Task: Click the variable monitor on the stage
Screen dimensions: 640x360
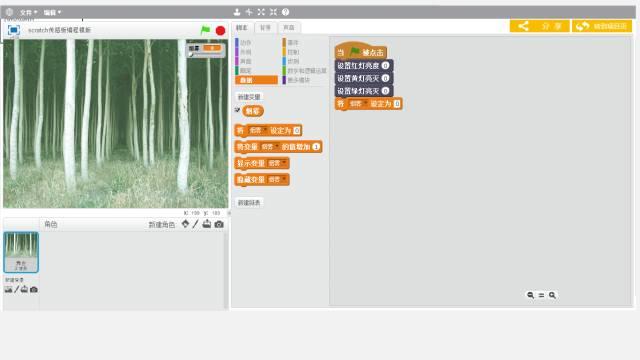Action: coord(205,50)
